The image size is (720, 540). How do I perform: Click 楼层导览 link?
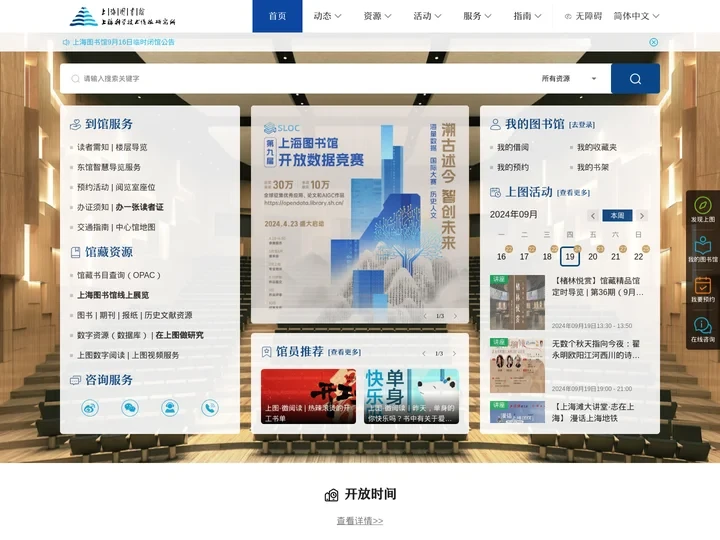(x=131, y=147)
